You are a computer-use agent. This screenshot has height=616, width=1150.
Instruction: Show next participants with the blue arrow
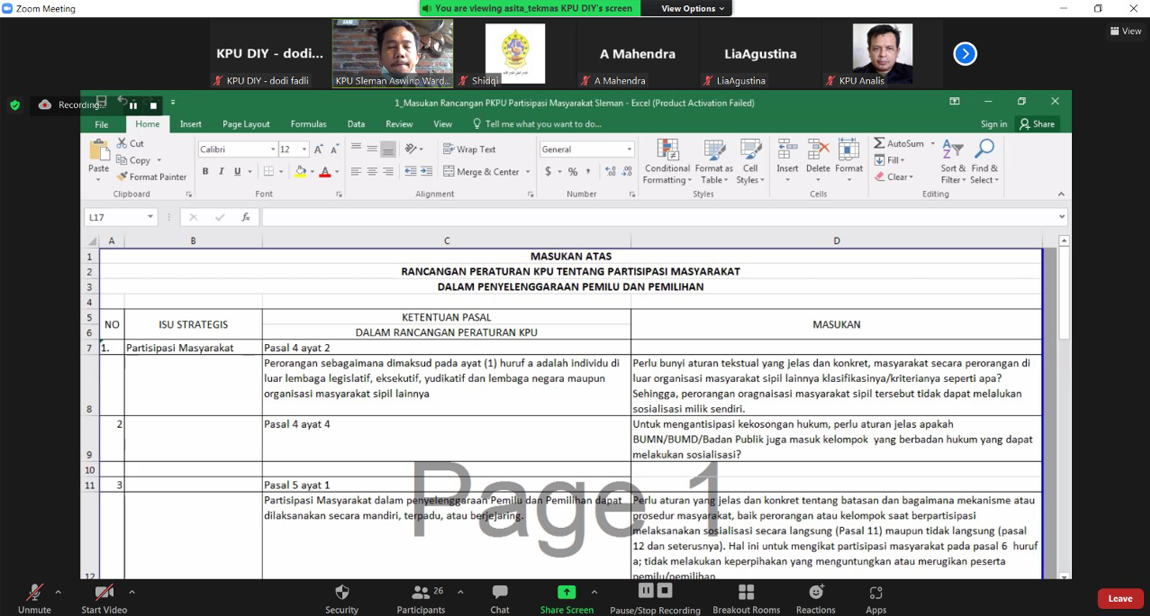point(965,54)
